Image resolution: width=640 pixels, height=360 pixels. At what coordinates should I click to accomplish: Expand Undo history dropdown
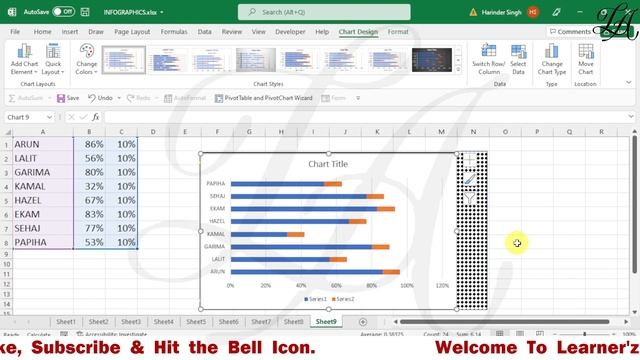(119, 98)
